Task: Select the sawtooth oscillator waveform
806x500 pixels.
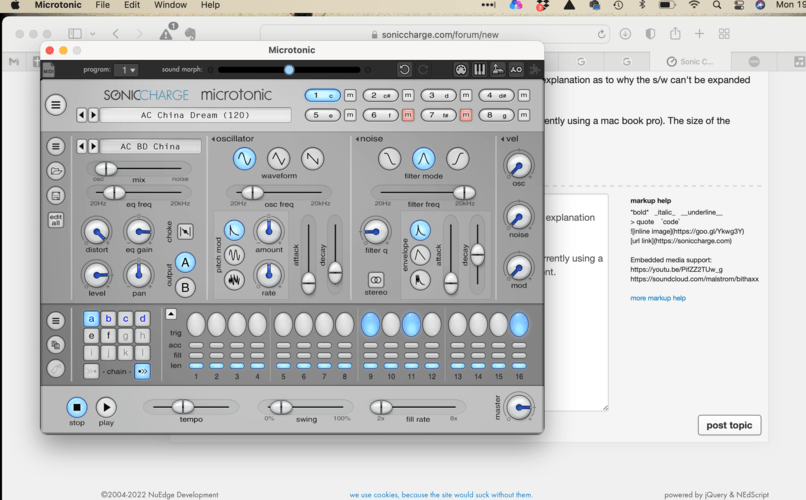Action: coord(313,159)
